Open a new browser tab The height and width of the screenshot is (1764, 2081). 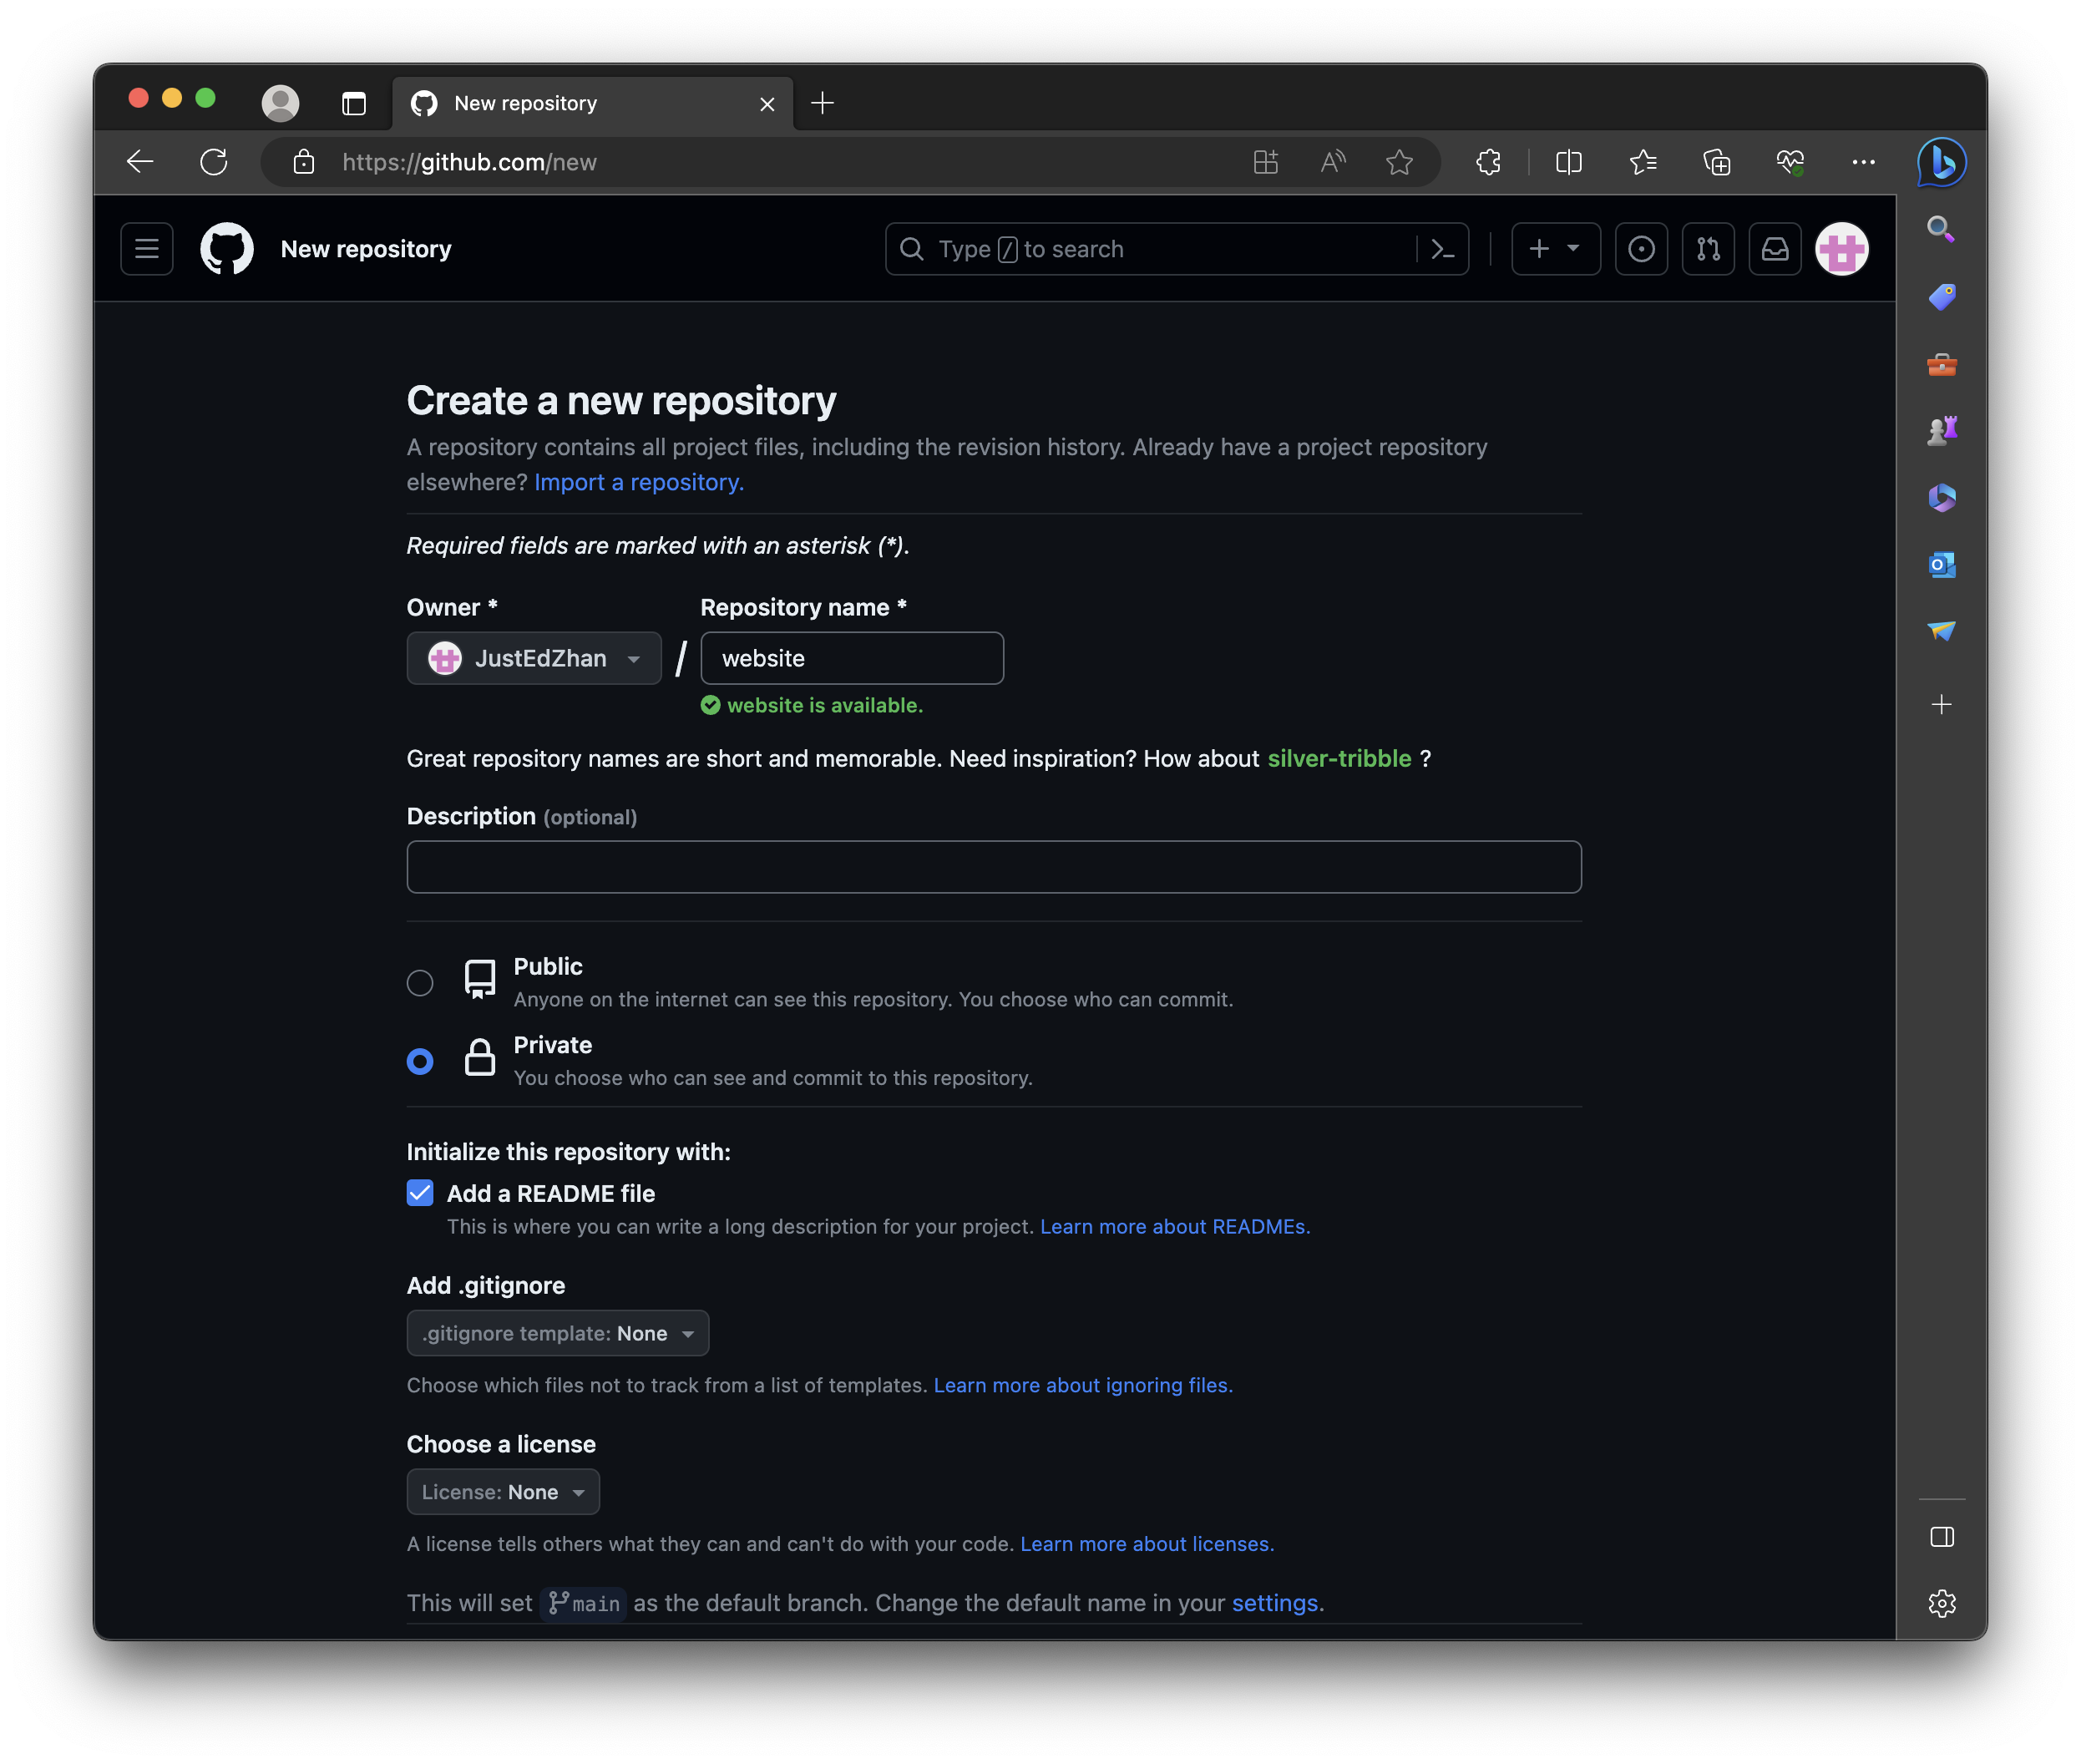click(x=822, y=103)
